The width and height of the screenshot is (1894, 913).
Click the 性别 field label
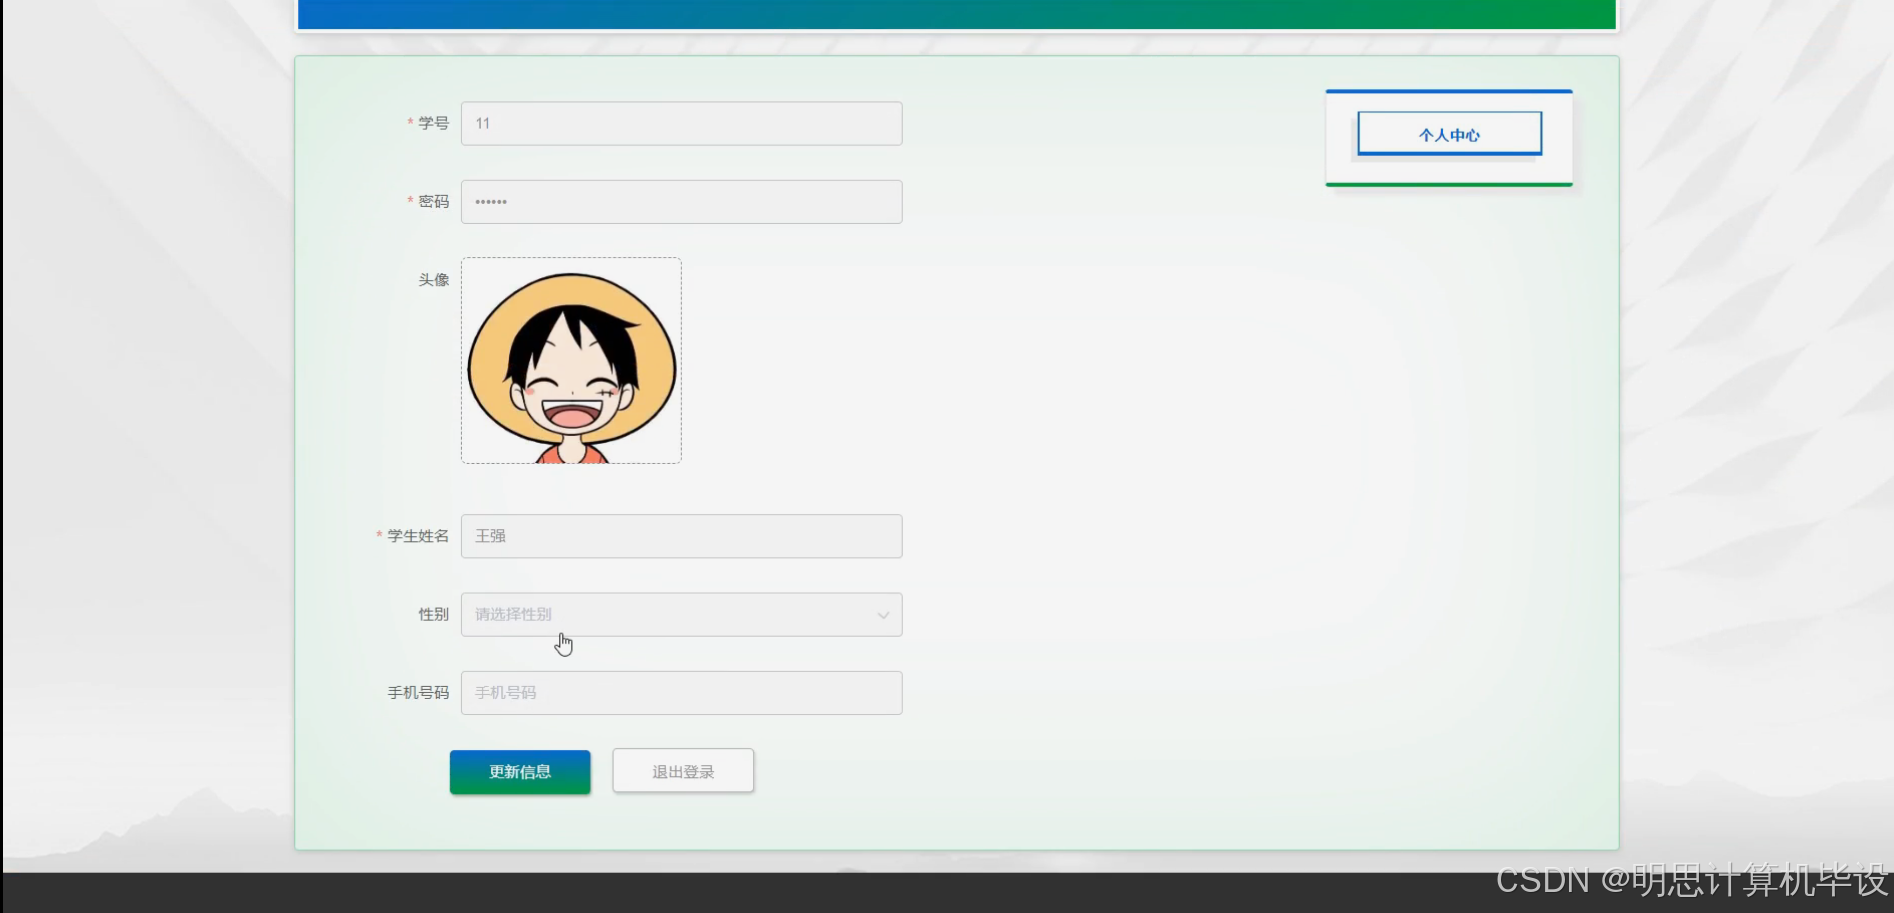[433, 614]
